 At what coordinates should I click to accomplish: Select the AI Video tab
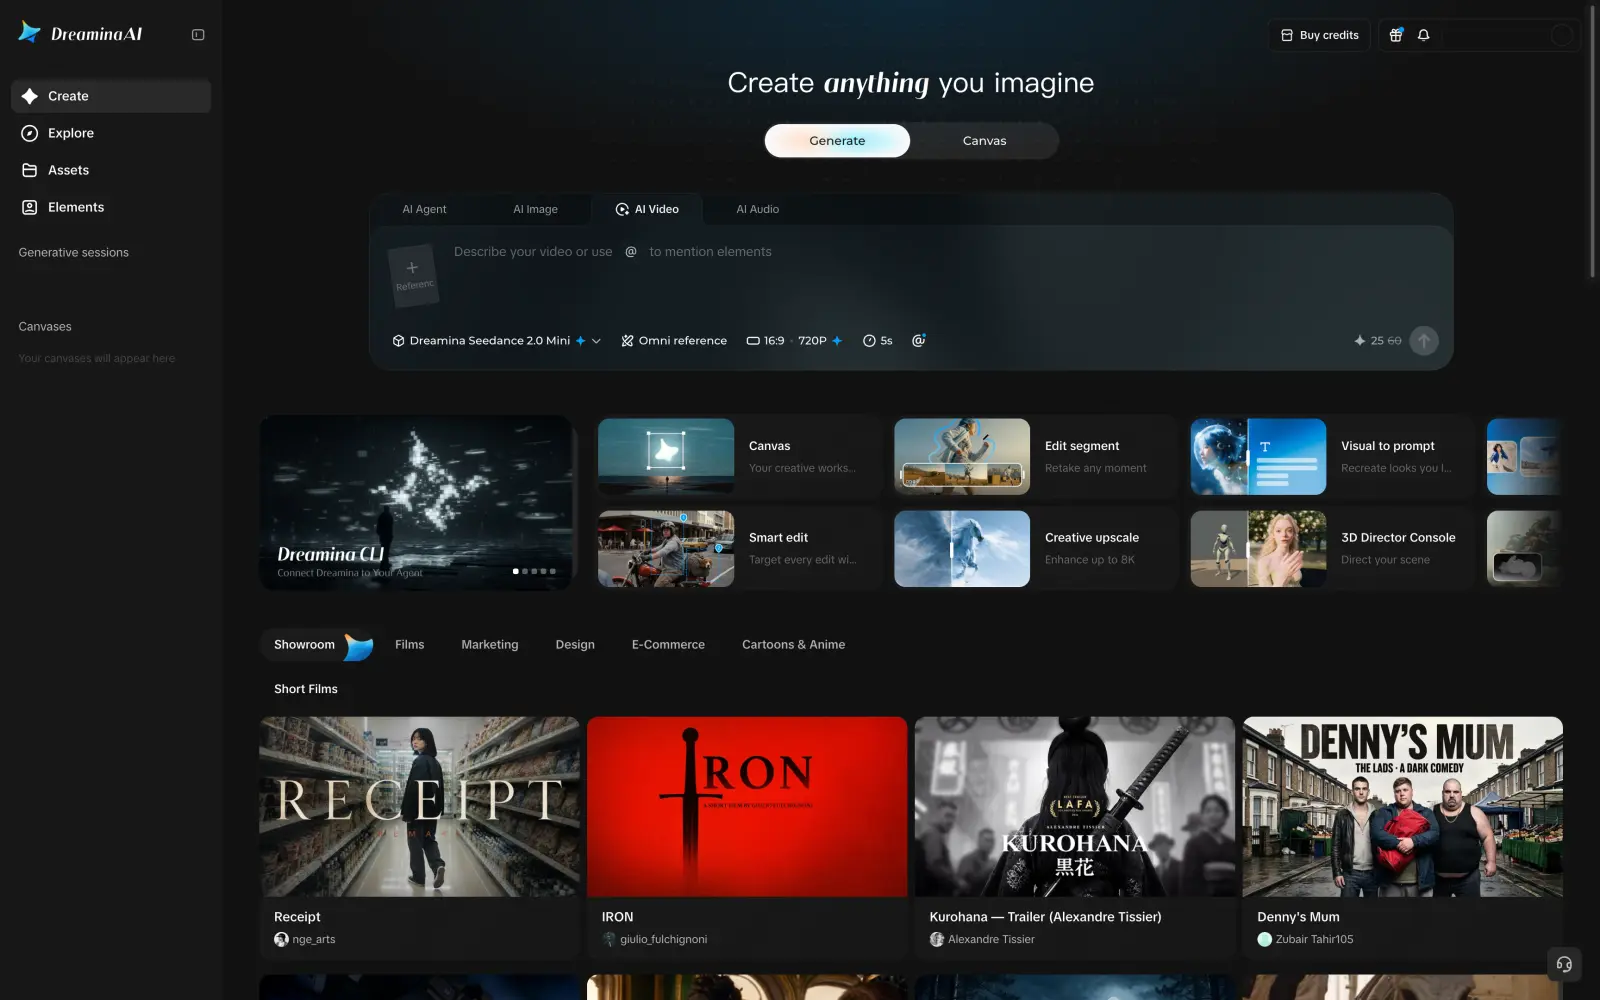[647, 209]
